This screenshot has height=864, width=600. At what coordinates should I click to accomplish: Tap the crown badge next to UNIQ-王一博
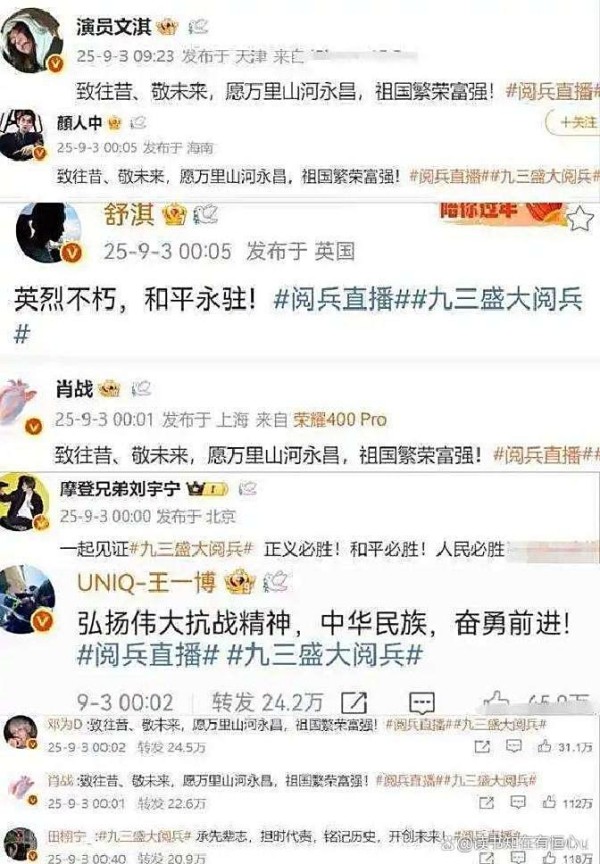coord(240,582)
